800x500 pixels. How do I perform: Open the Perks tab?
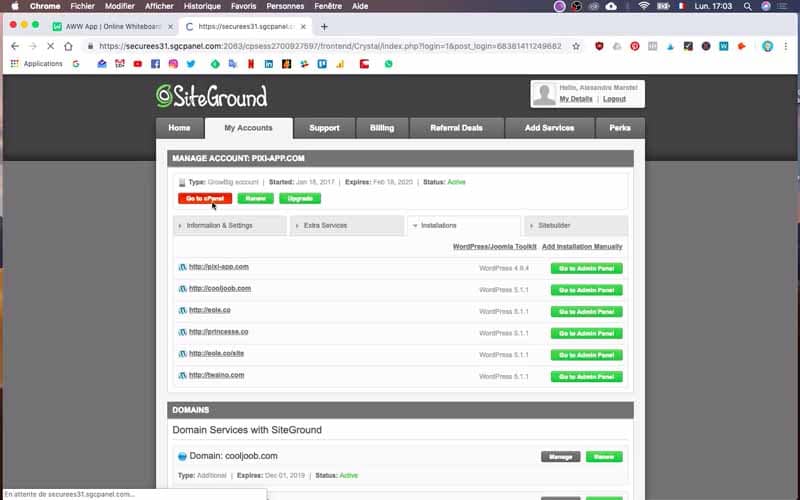point(620,128)
